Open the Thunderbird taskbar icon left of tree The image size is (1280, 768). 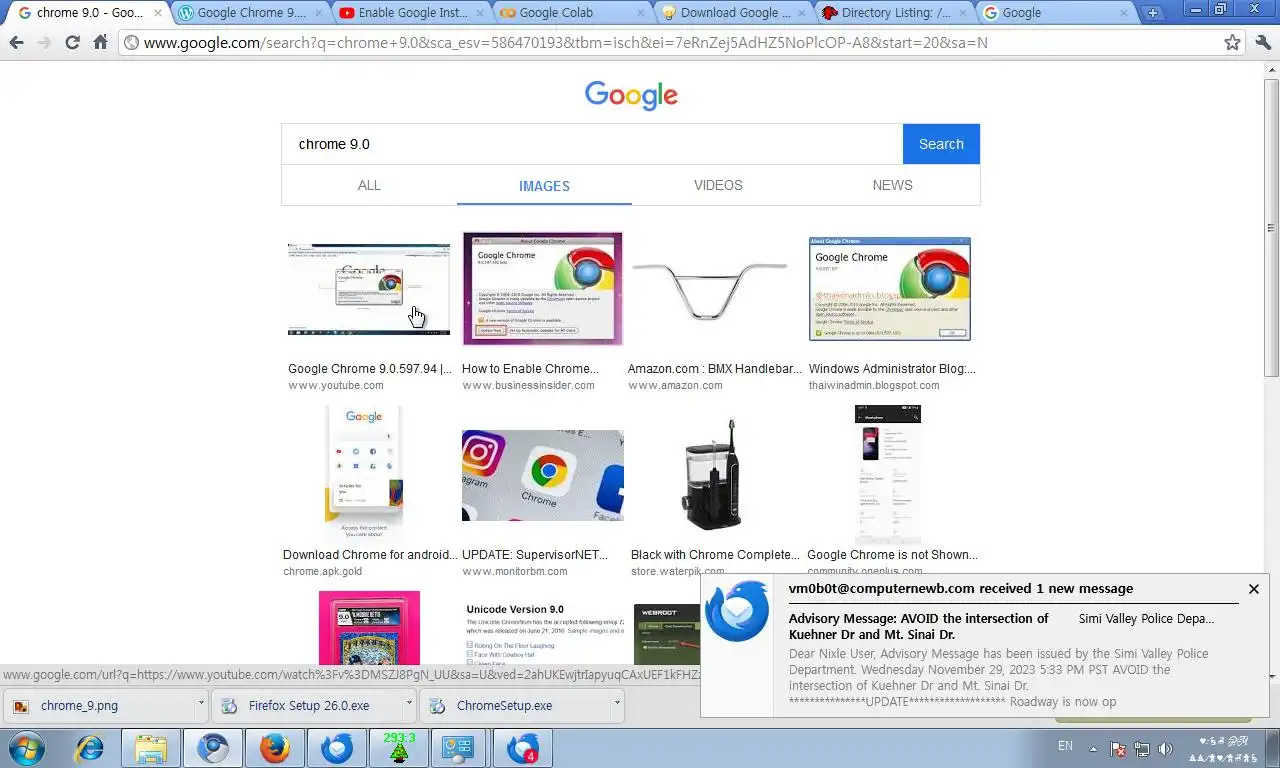click(x=337, y=748)
